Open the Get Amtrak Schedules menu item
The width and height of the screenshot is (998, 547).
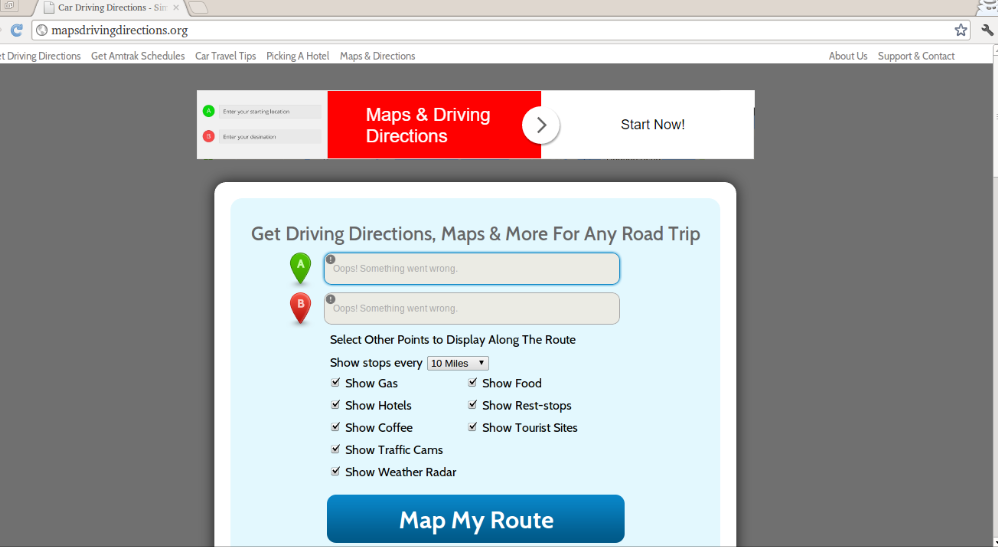(138, 56)
